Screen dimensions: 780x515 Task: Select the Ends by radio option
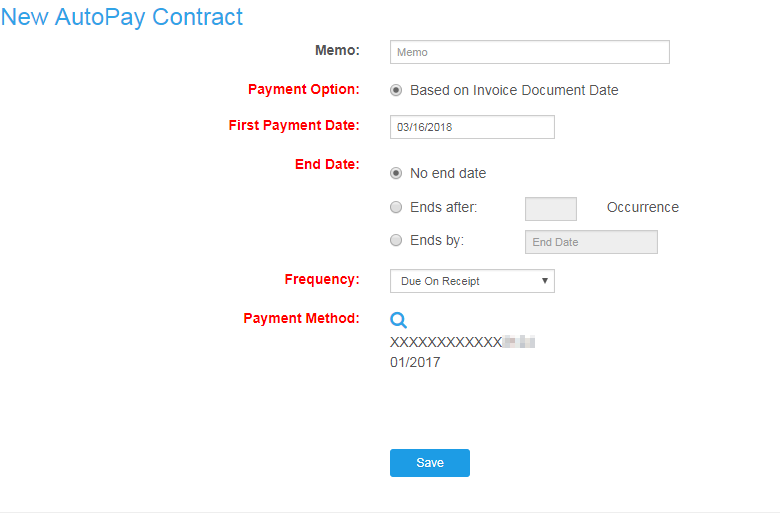click(396, 240)
